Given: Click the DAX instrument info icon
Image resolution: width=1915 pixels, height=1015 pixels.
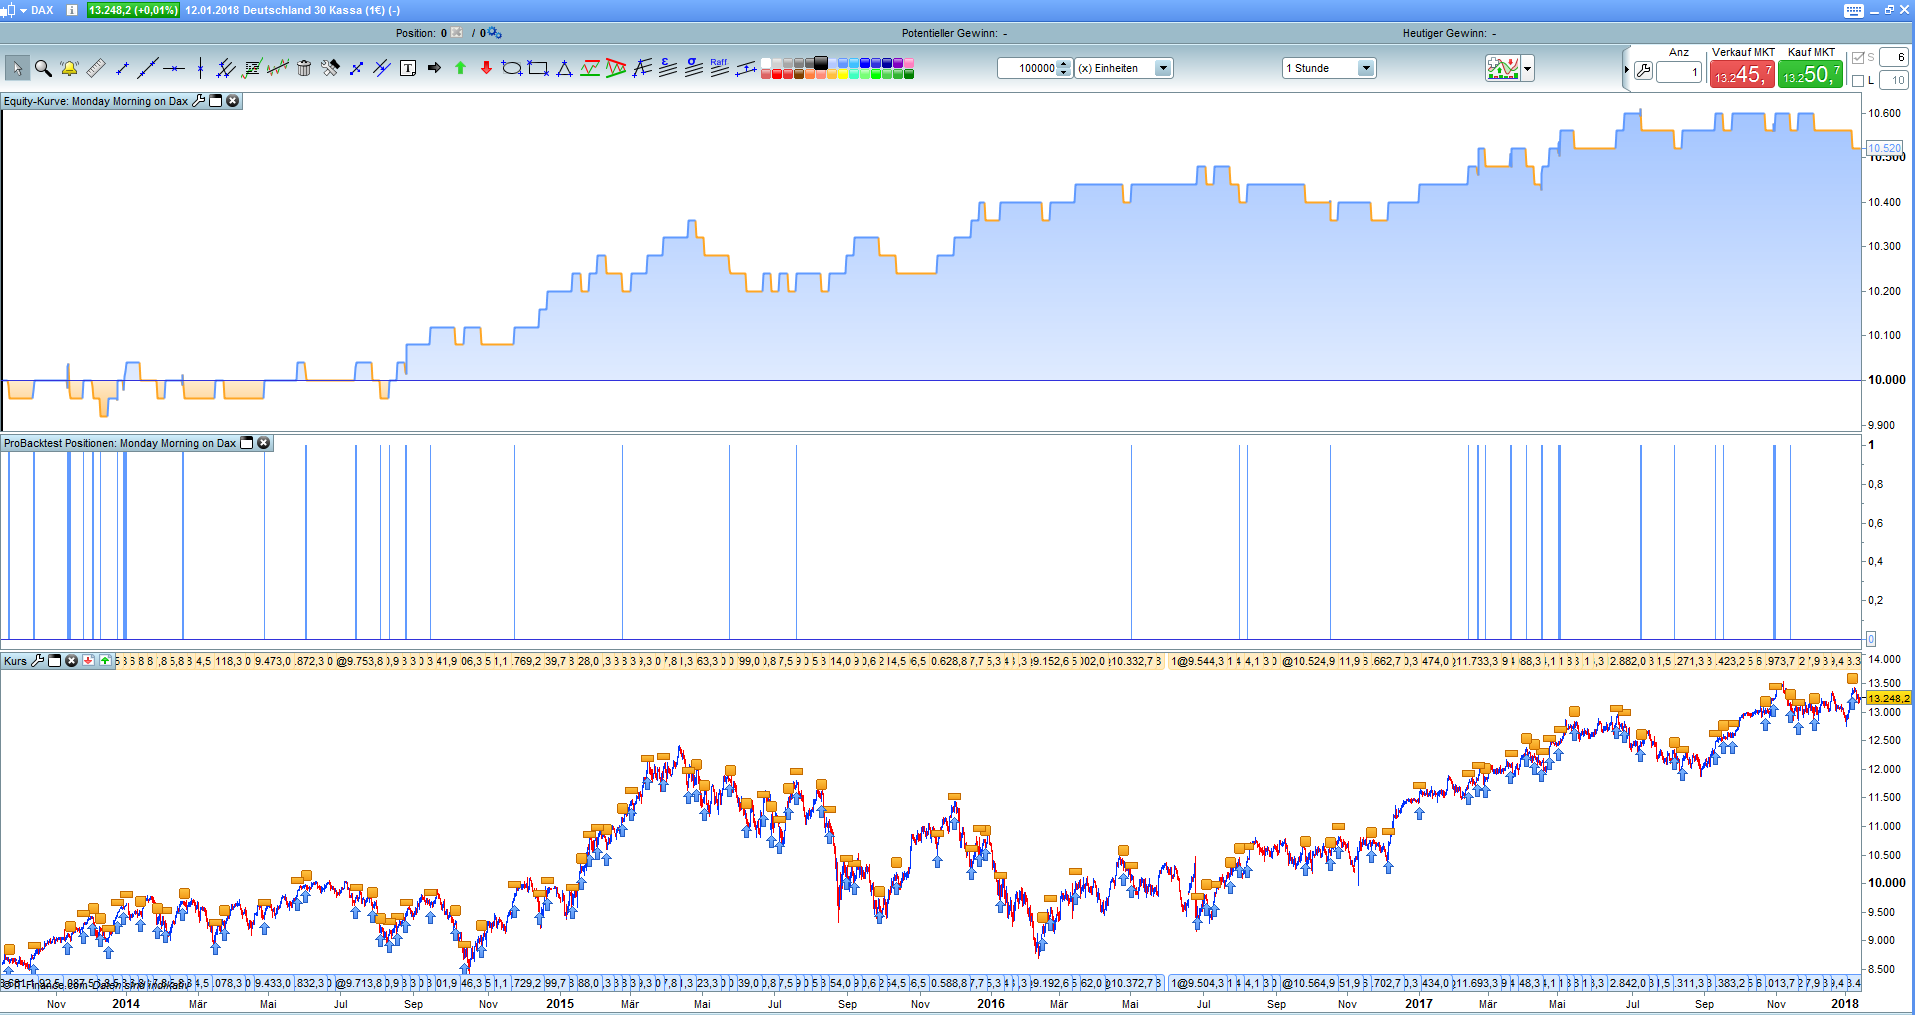Looking at the screenshot, I should (71, 10).
